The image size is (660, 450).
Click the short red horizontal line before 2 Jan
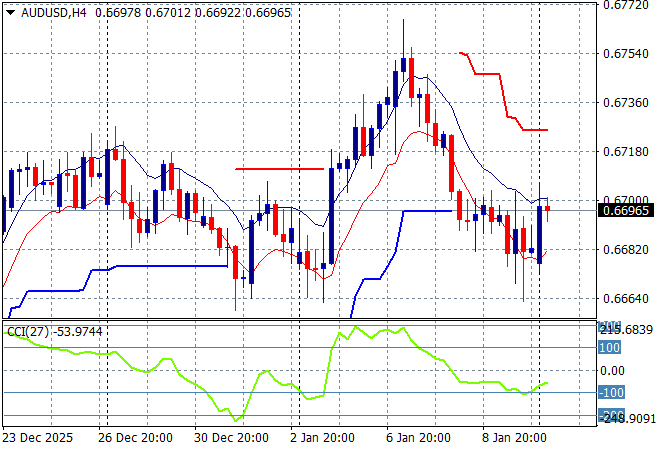click(x=280, y=169)
